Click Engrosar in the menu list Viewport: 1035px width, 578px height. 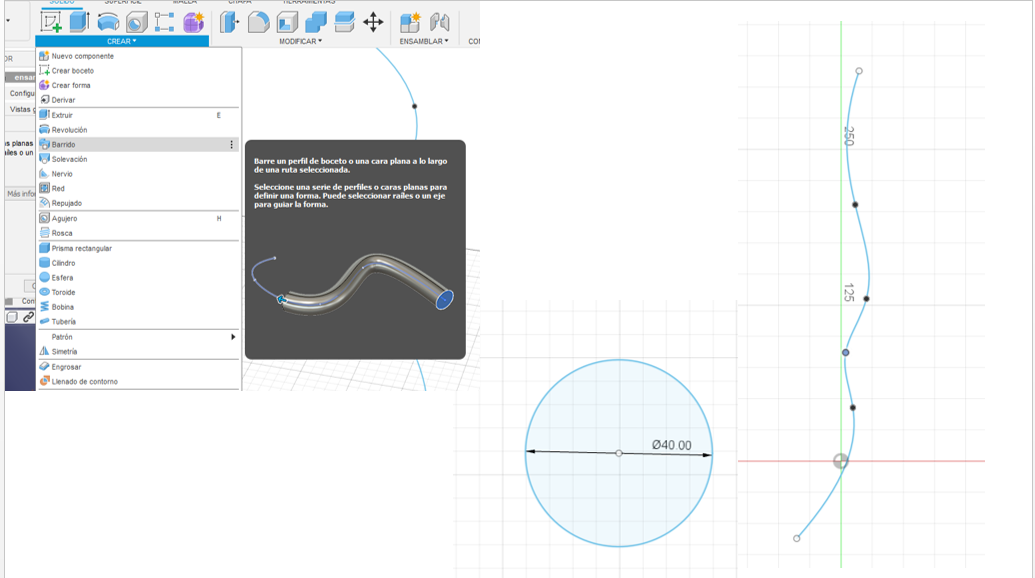pyautogui.click(x=139, y=367)
